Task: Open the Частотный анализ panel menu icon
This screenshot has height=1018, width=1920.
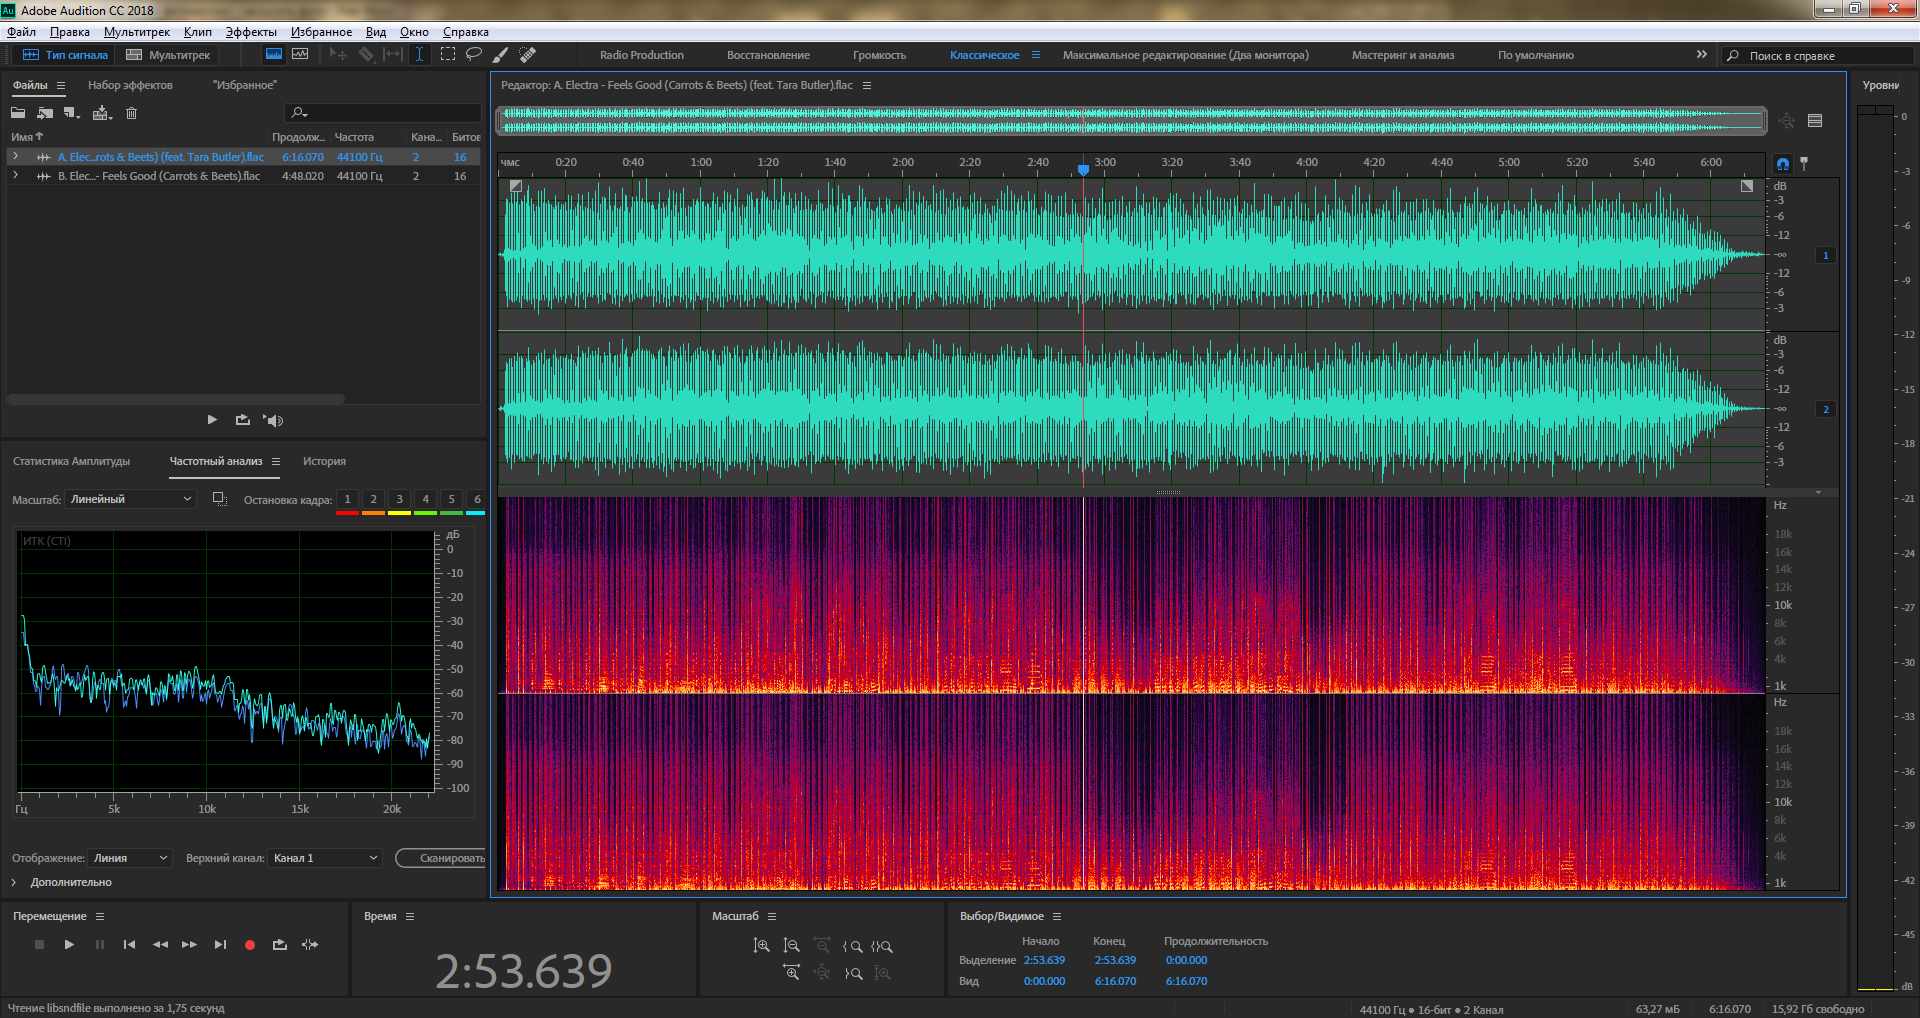Action: coord(276,461)
